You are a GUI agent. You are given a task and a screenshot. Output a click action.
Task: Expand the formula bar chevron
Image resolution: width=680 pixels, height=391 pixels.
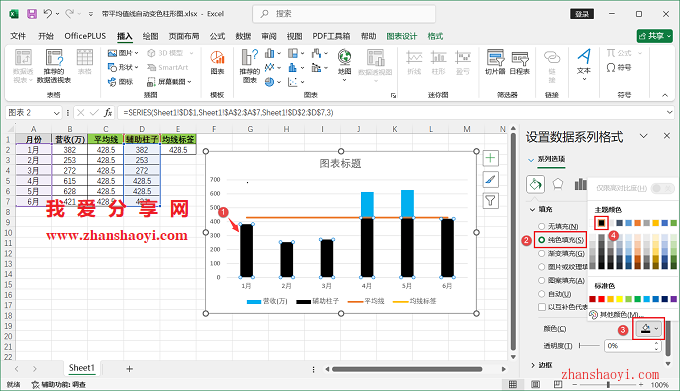pyautogui.click(x=670, y=113)
